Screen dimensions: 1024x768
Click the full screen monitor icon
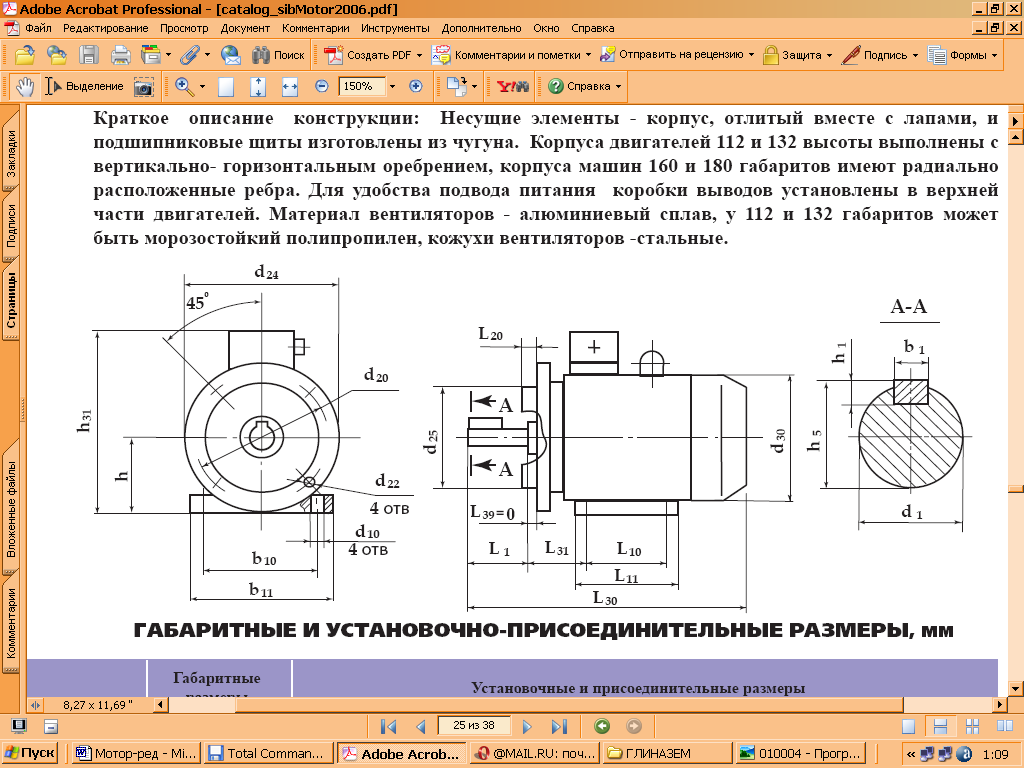[20, 726]
